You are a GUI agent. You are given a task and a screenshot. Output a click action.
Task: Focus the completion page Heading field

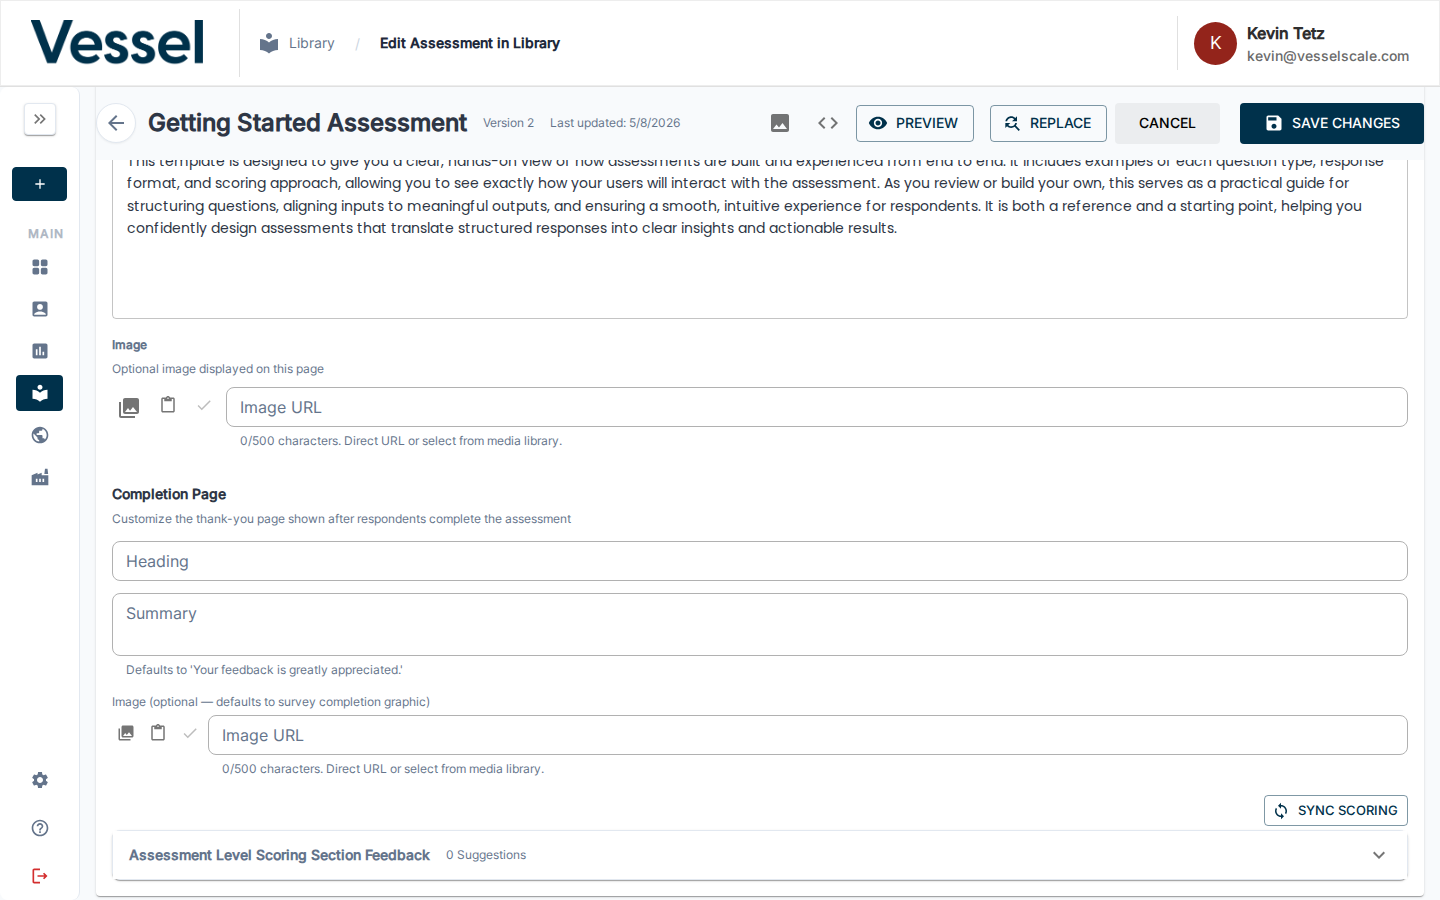(760, 561)
